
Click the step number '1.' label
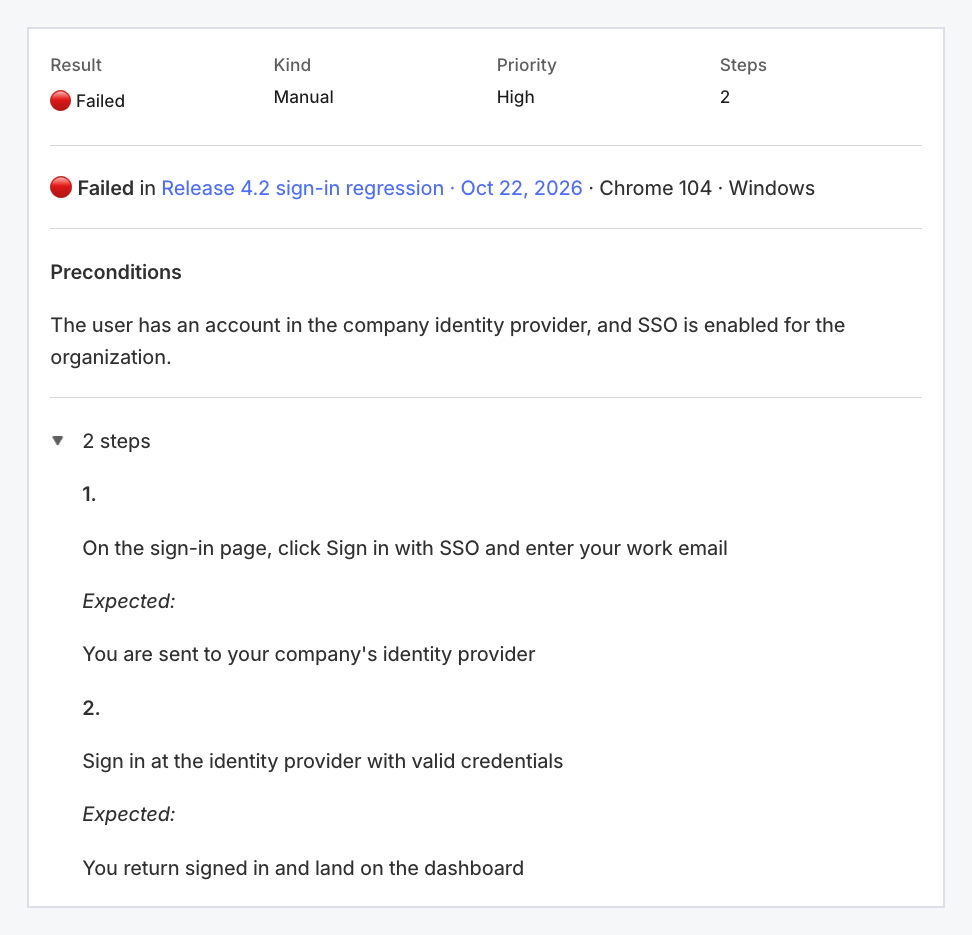coord(89,494)
